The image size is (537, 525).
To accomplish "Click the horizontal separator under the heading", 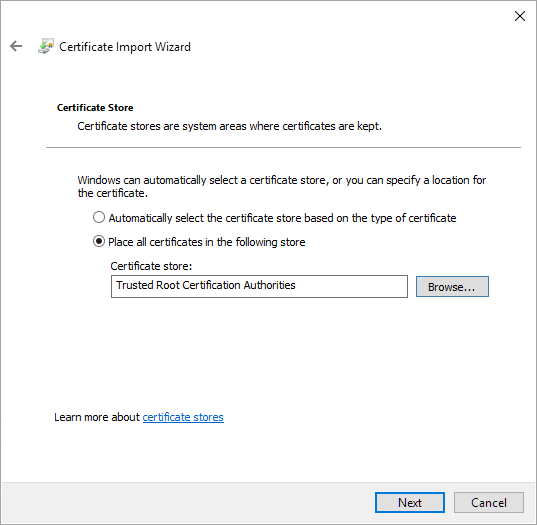I will (x=283, y=148).
